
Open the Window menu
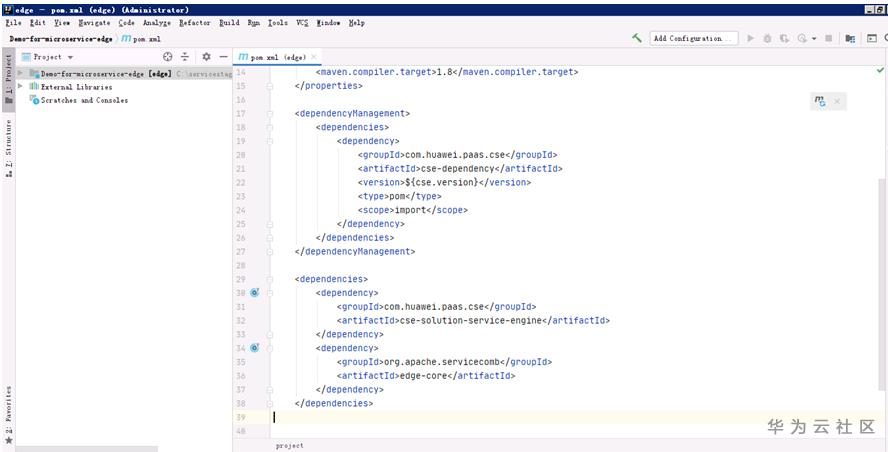(x=328, y=23)
